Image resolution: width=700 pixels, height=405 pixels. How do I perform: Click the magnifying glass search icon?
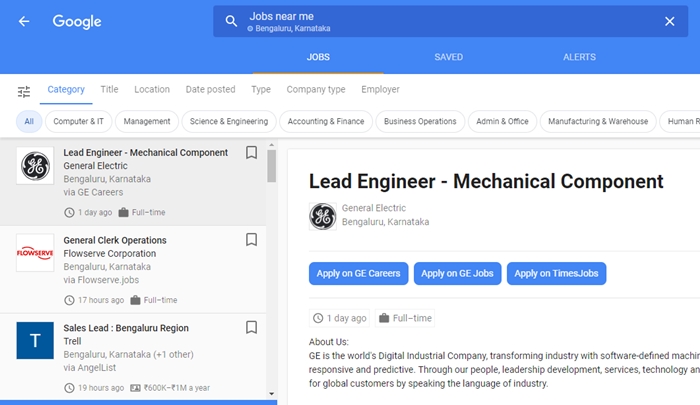(231, 21)
